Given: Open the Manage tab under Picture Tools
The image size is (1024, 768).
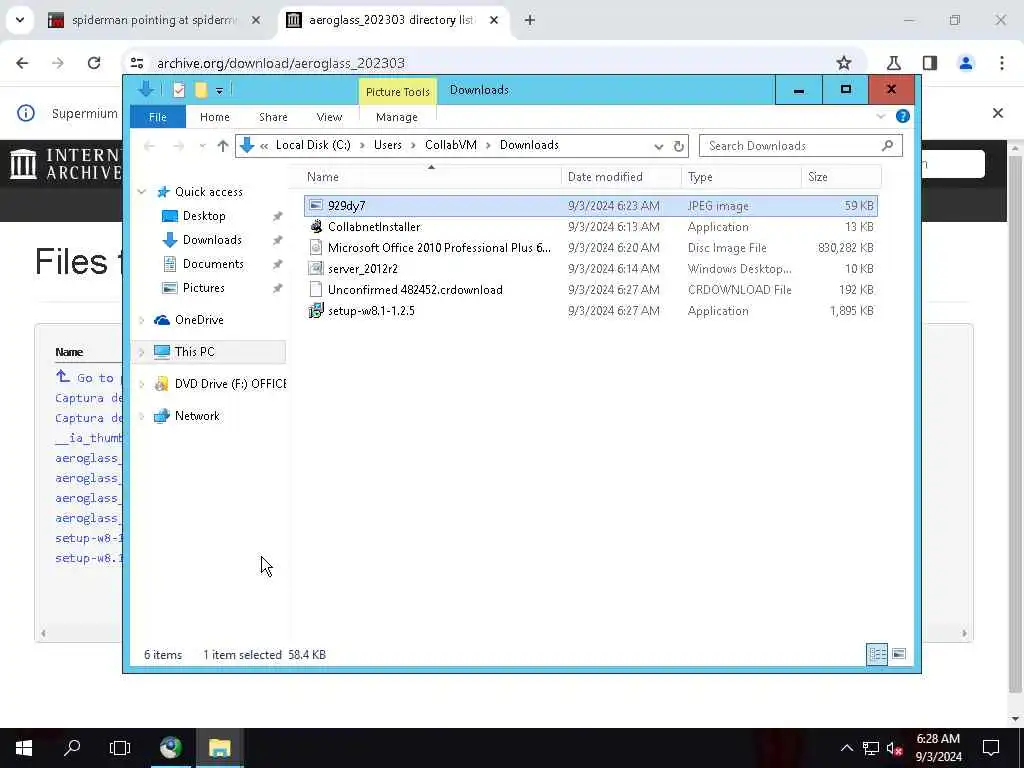Looking at the screenshot, I should [x=396, y=117].
